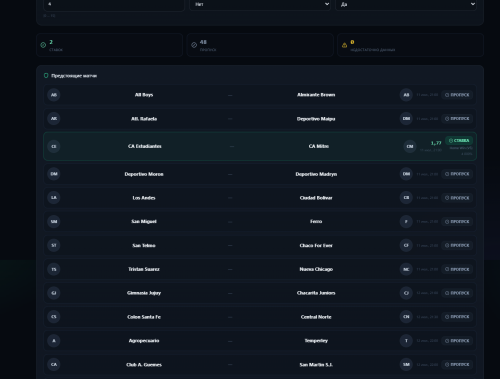The height and width of the screenshot is (379, 500).
Task: Click the All Boys AB team badge
Action: pos(54,95)
